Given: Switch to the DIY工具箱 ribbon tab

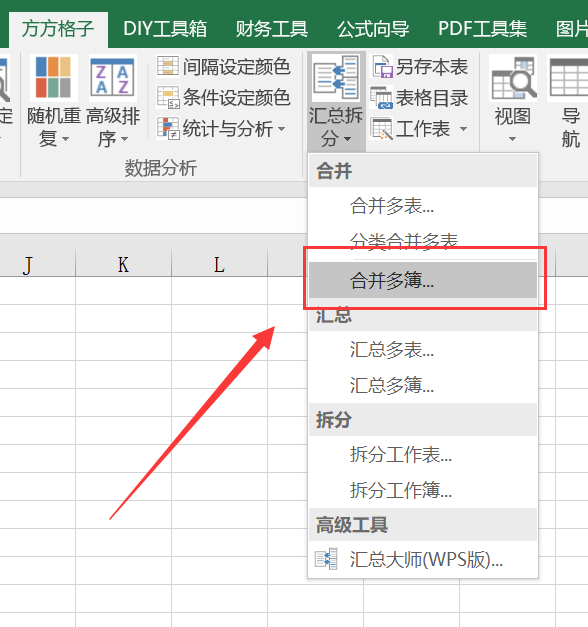Looking at the screenshot, I should tap(165, 29).
